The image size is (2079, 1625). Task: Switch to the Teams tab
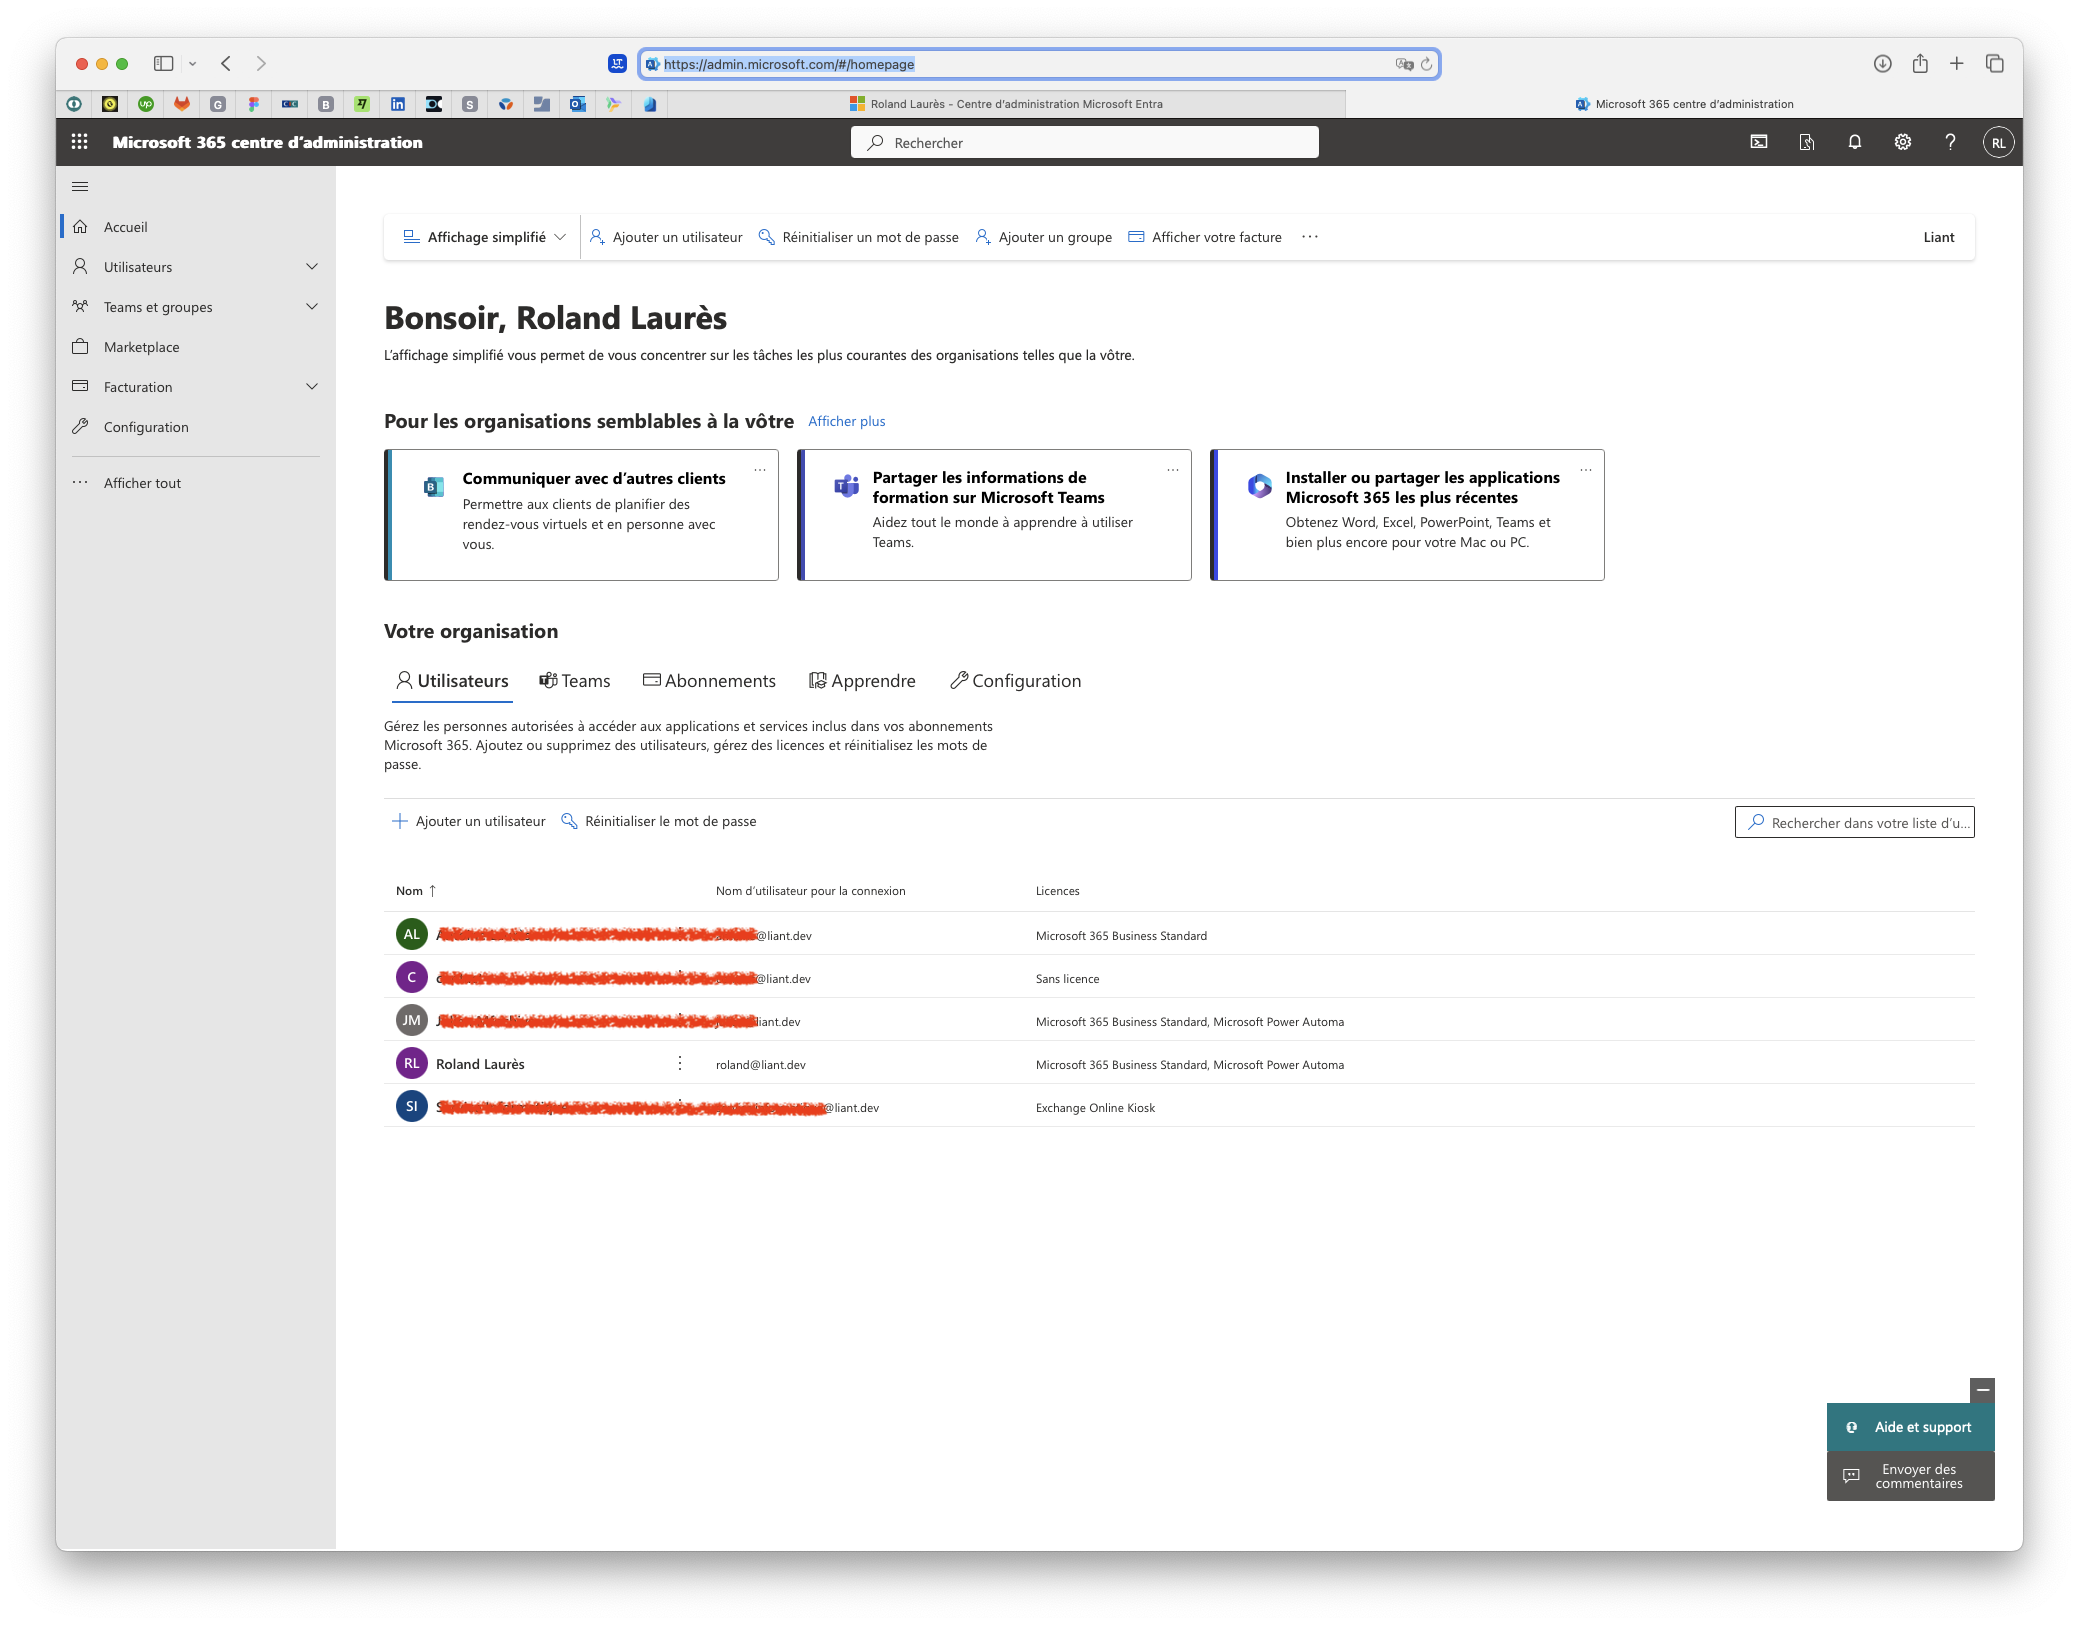(x=575, y=681)
